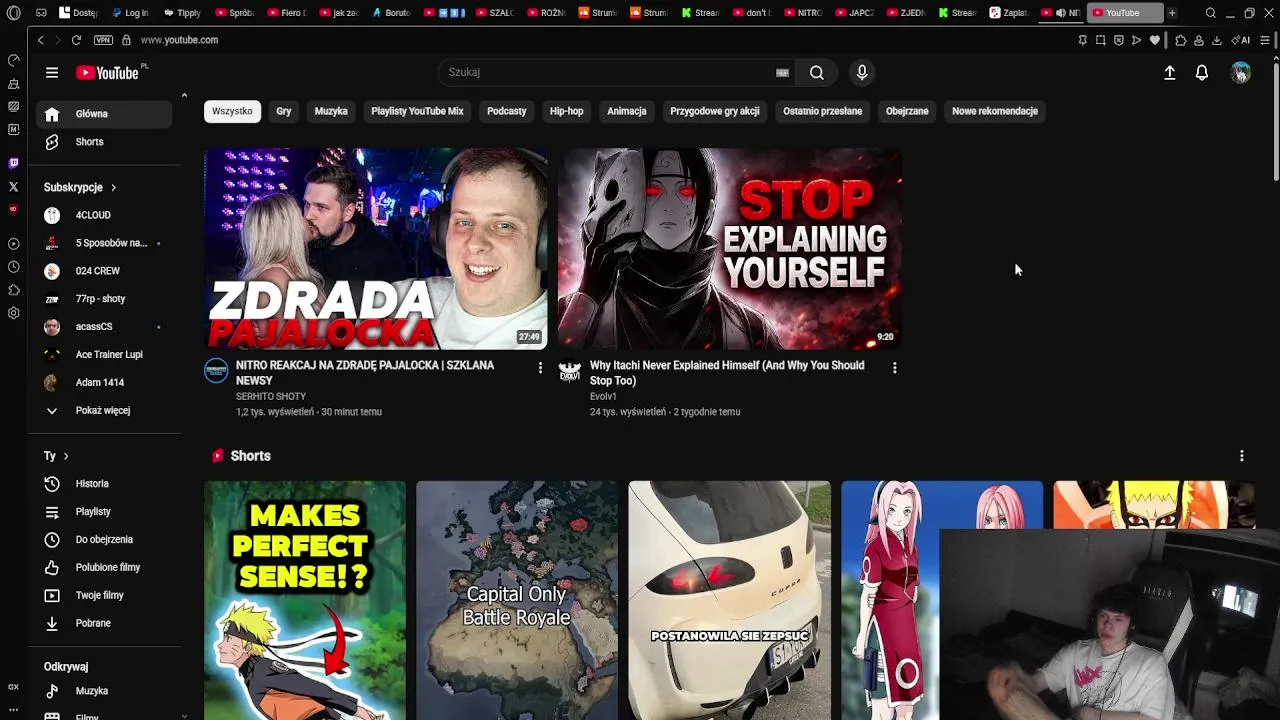Screen dimensions: 1280x720
Task: Open acassCS subscription channel
Action: [104, 327]
